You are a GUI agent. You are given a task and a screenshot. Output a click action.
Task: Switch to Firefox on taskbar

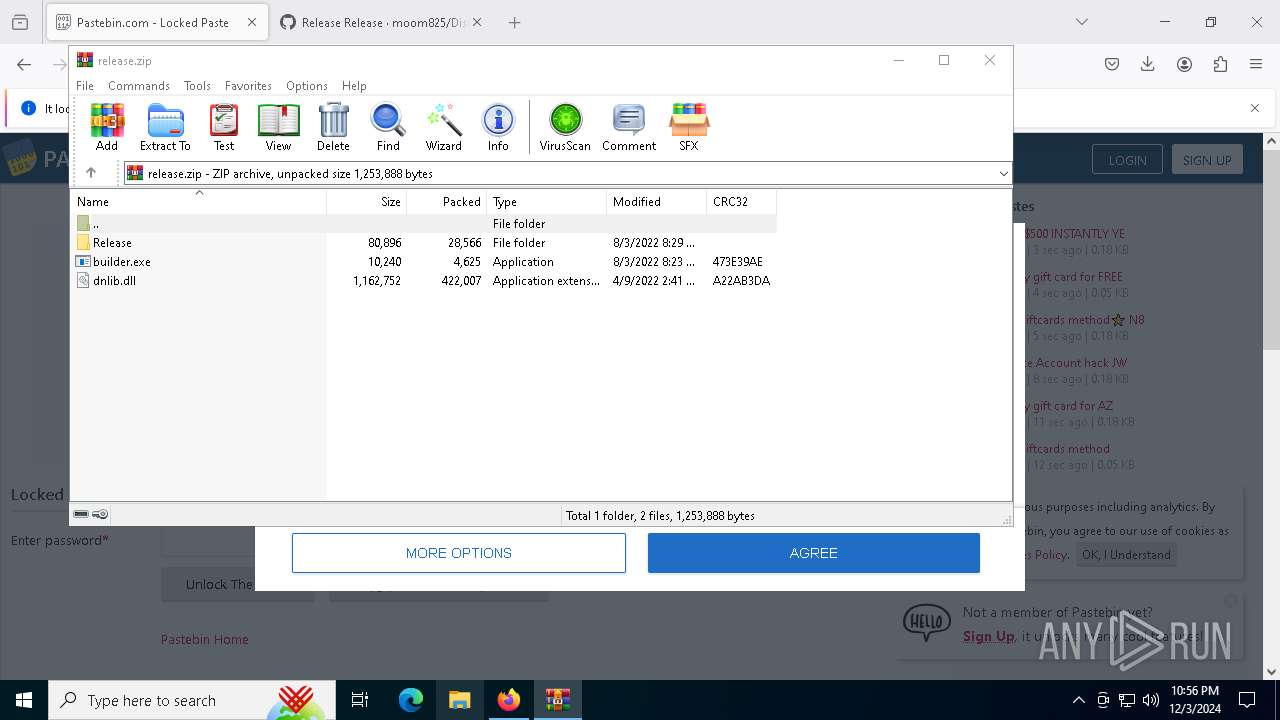509,700
